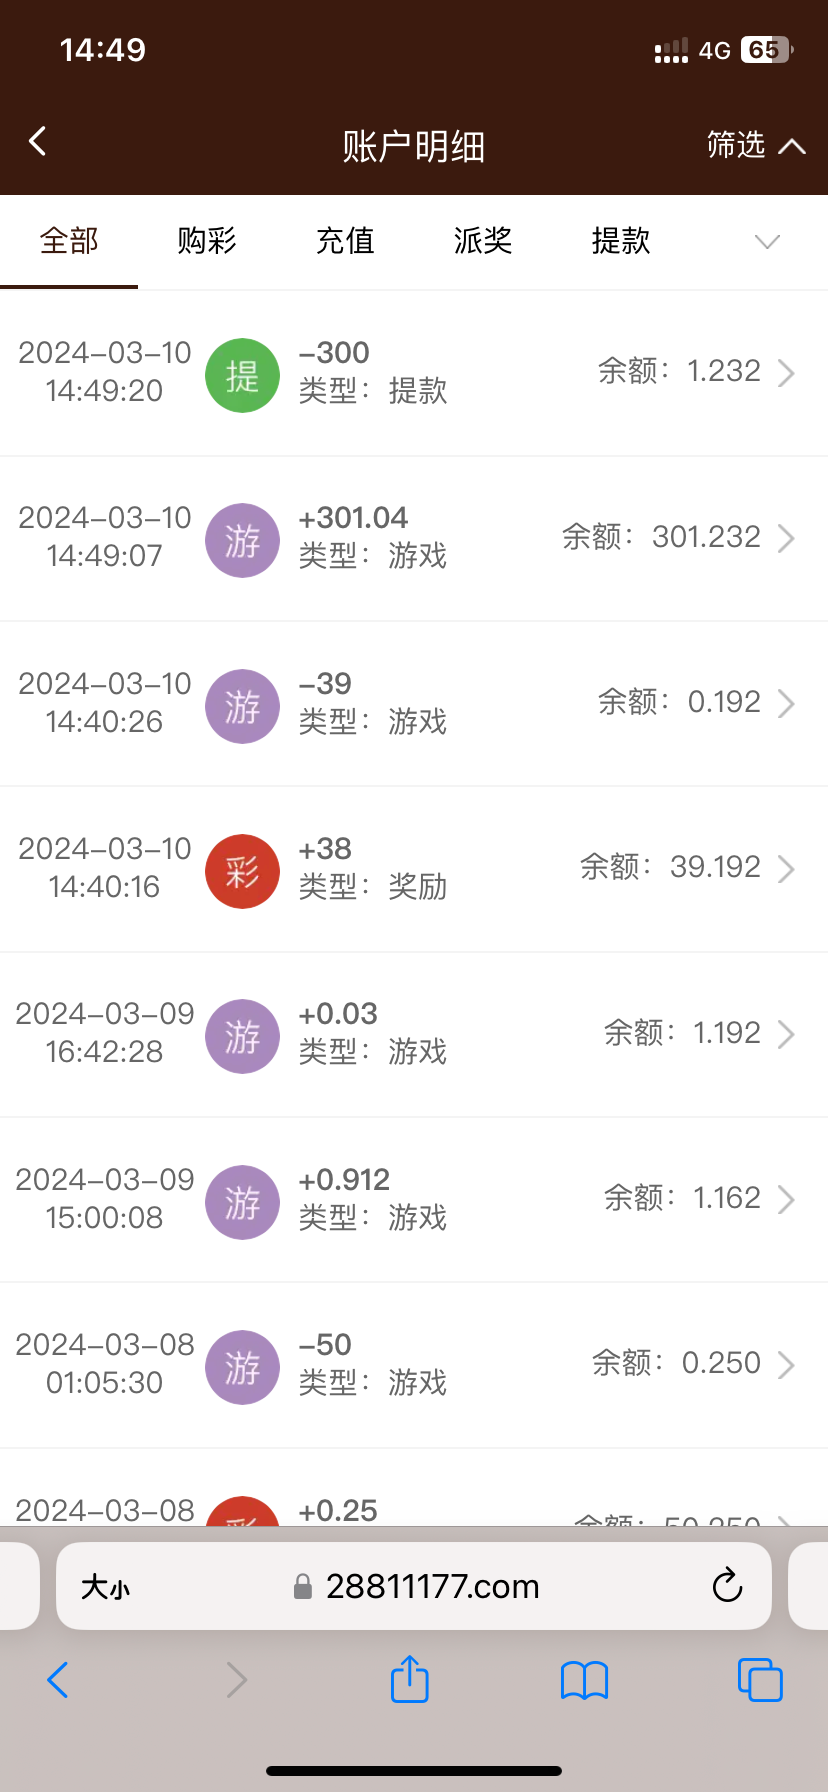Tap the 28811177.com address field
Screen dimensions: 828x1792
(x=430, y=1587)
